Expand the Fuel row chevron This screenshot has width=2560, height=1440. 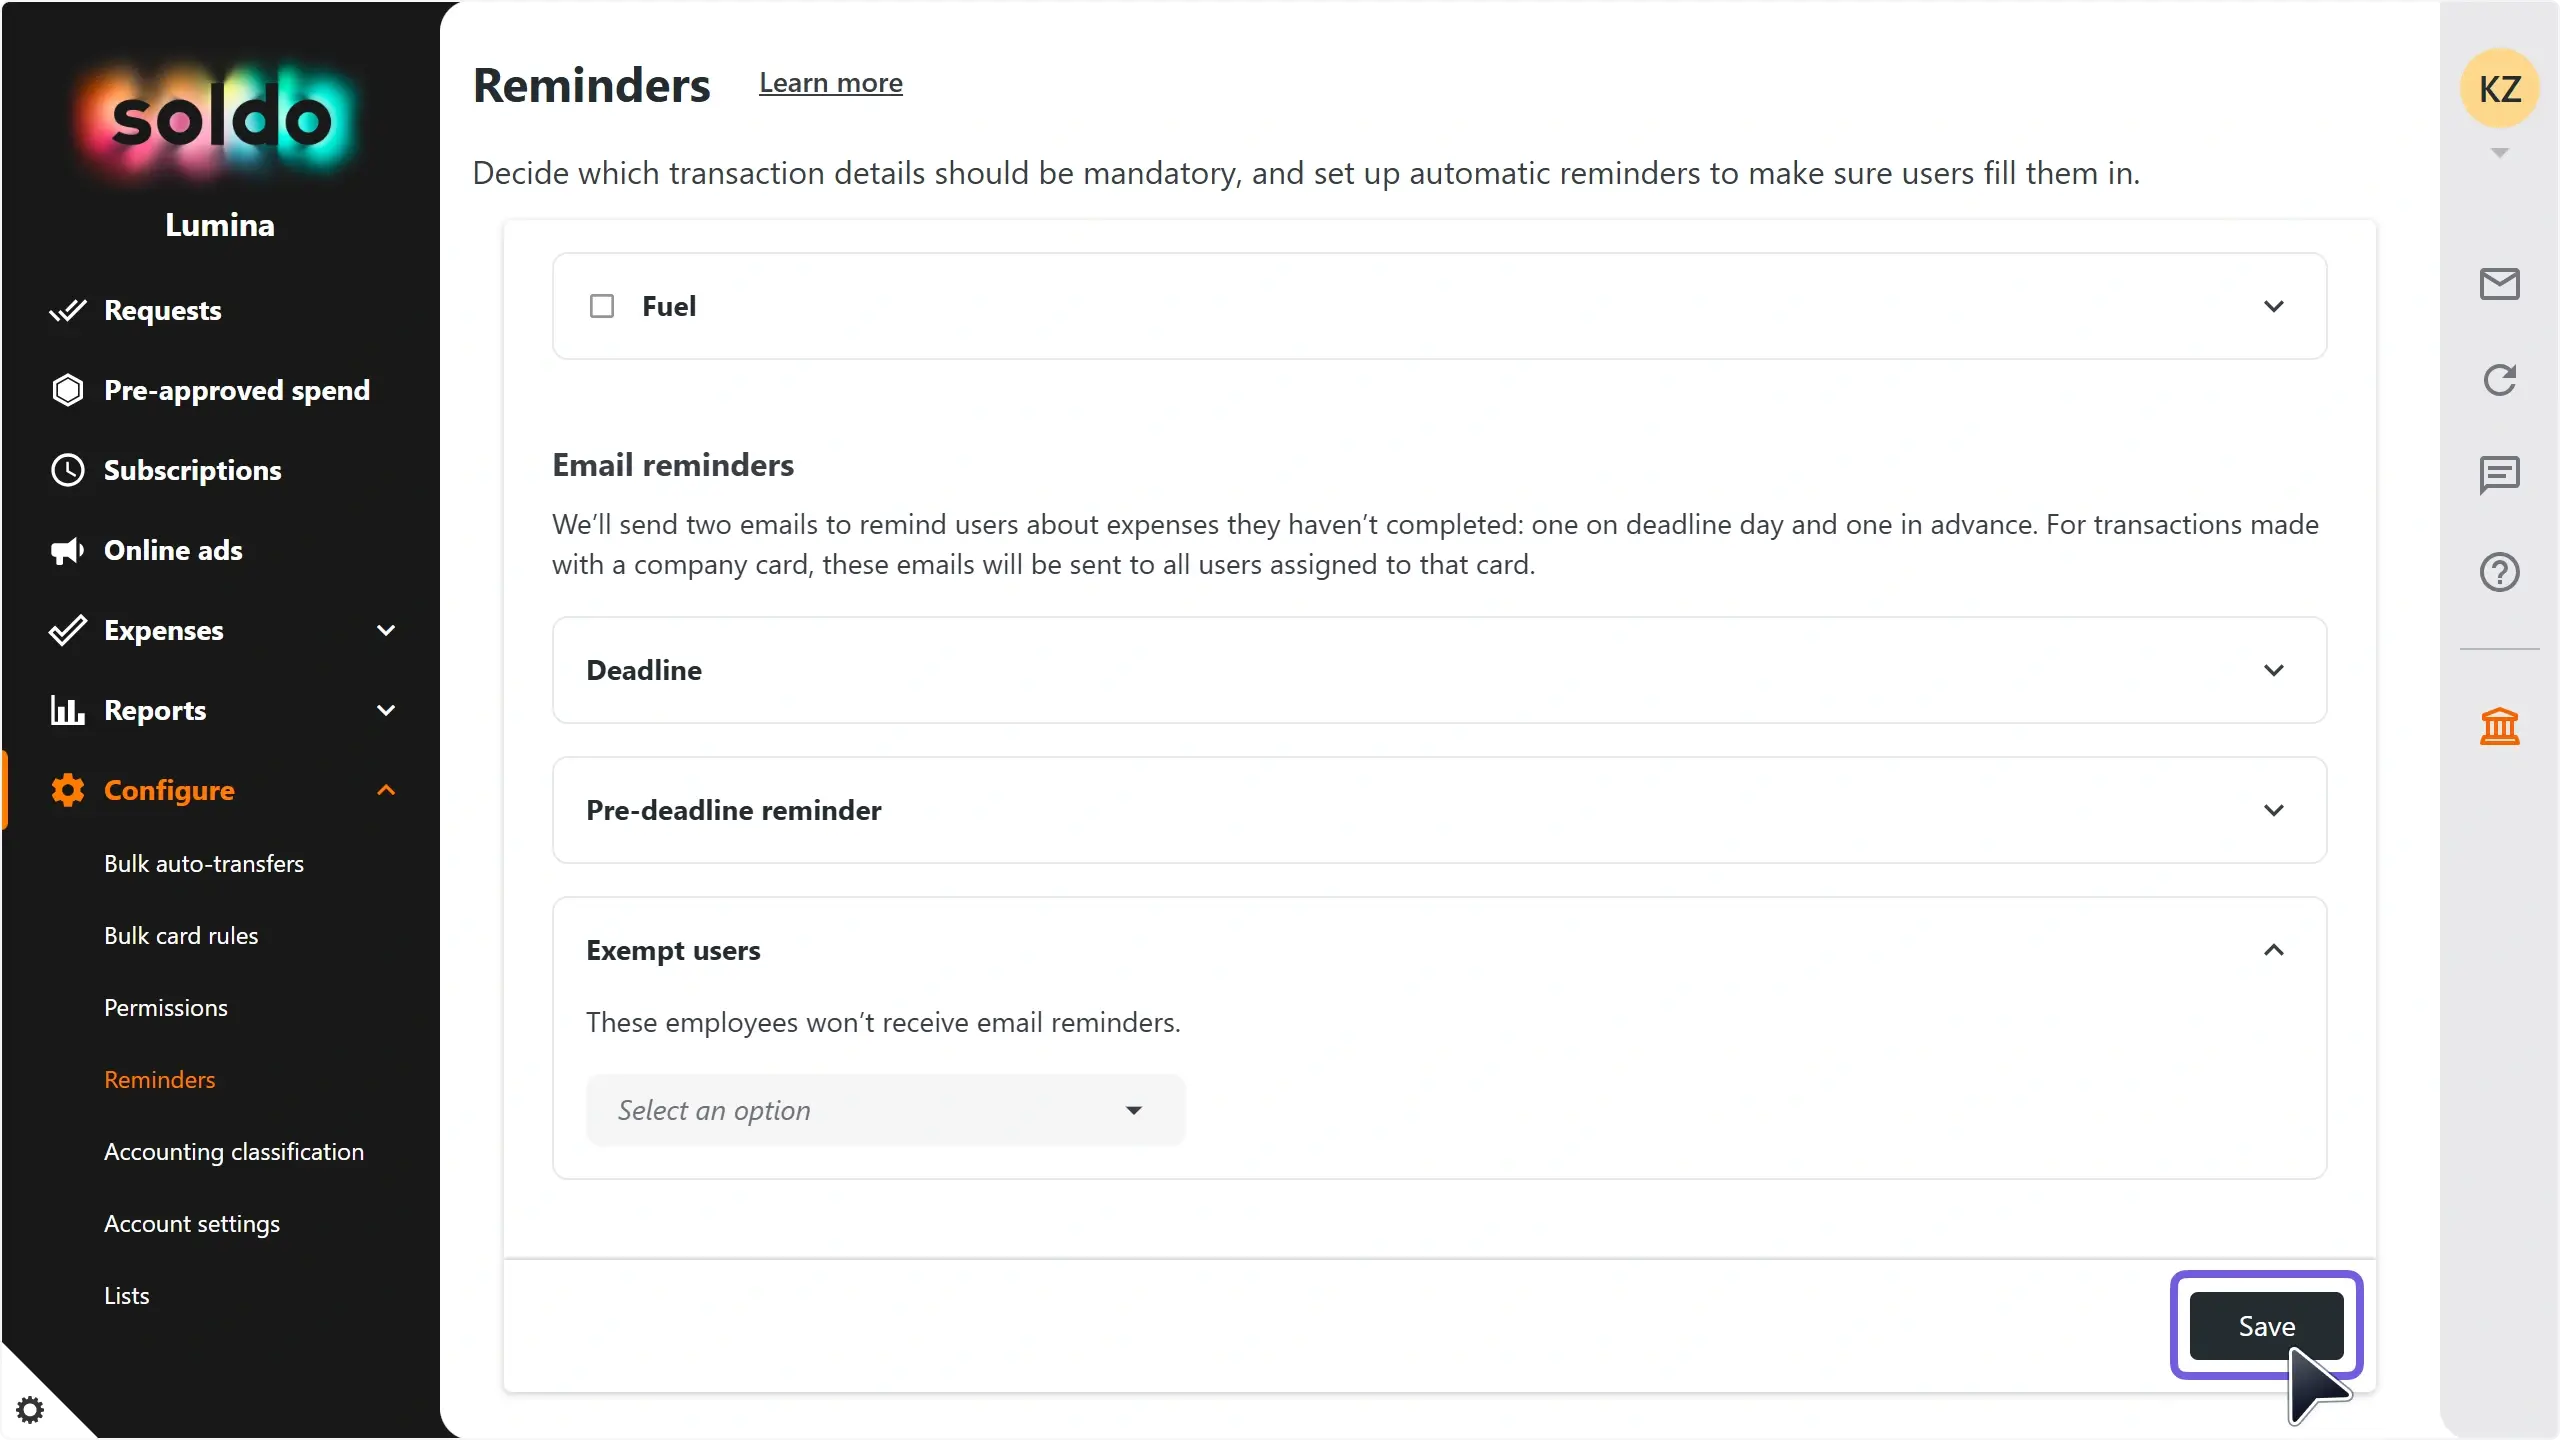pyautogui.click(x=2274, y=306)
